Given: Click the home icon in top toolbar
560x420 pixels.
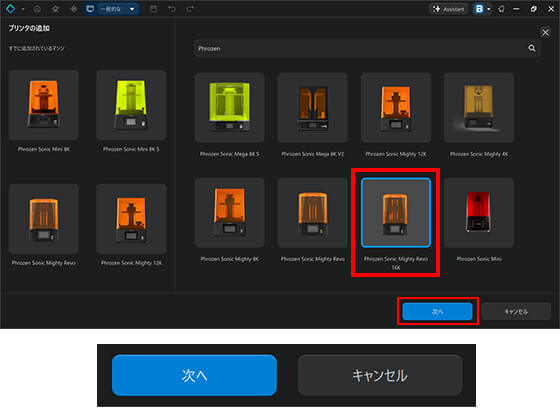Looking at the screenshot, I should tap(37, 9).
